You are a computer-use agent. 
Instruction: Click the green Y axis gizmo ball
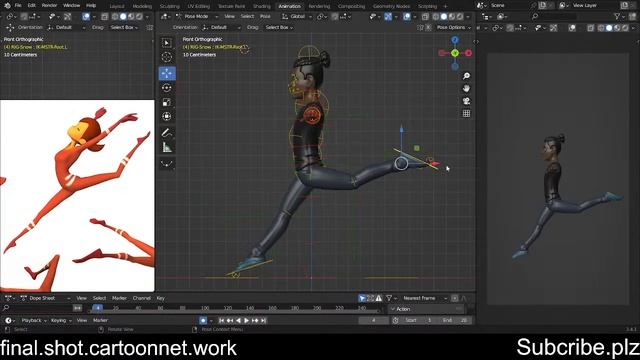pos(455,53)
